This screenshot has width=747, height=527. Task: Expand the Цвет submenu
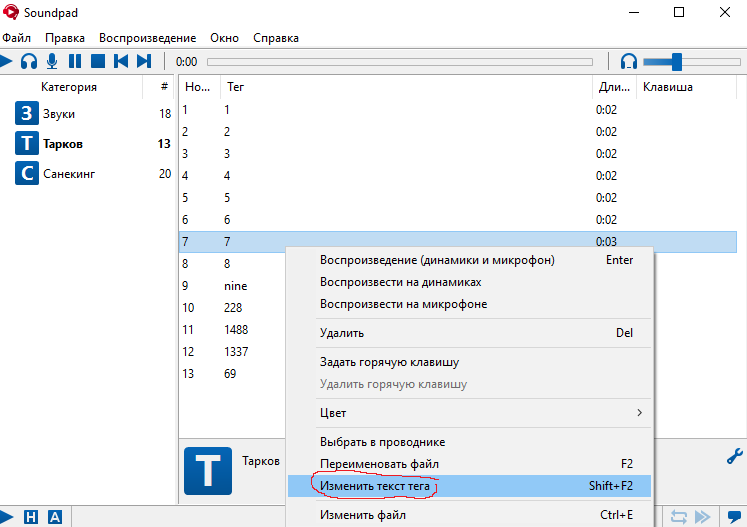coord(469,413)
